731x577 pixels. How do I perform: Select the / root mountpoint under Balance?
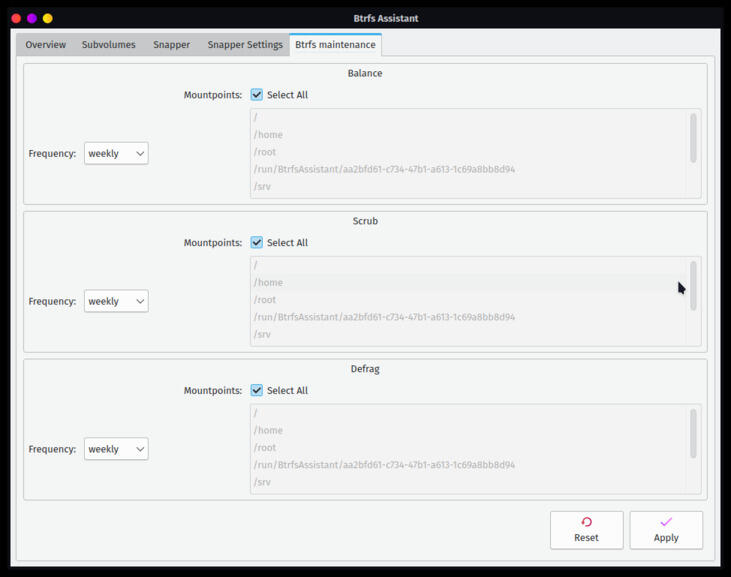[x=469, y=117]
